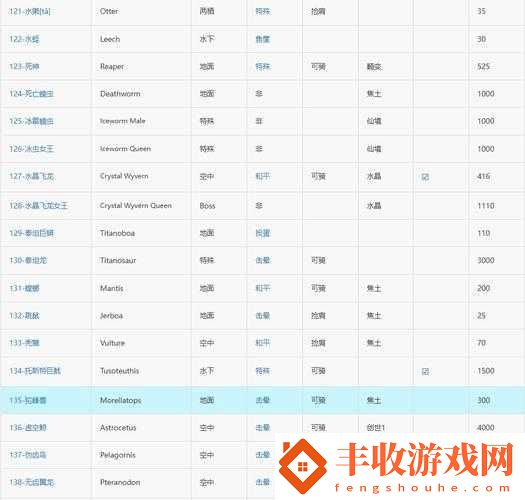Screen dimensions: 525x500
Task: Open the entry 122 link for Leech
Action: (x=24, y=39)
